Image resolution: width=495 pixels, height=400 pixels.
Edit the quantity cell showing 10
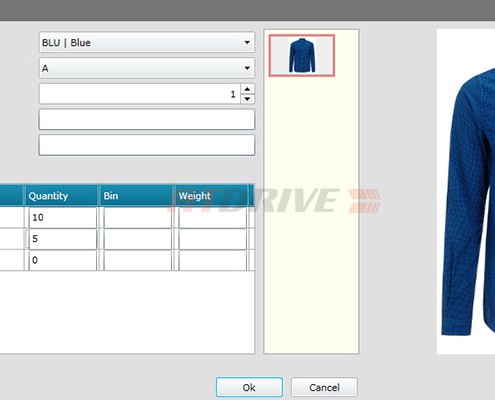click(63, 218)
